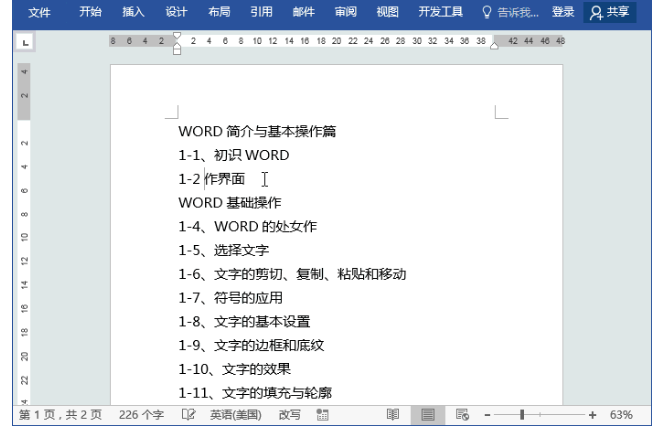Image resolution: width=659 pixels, height=426 pixels.
Task: Switch to the 开始 ribbon tab
Action: click(90, 12)
